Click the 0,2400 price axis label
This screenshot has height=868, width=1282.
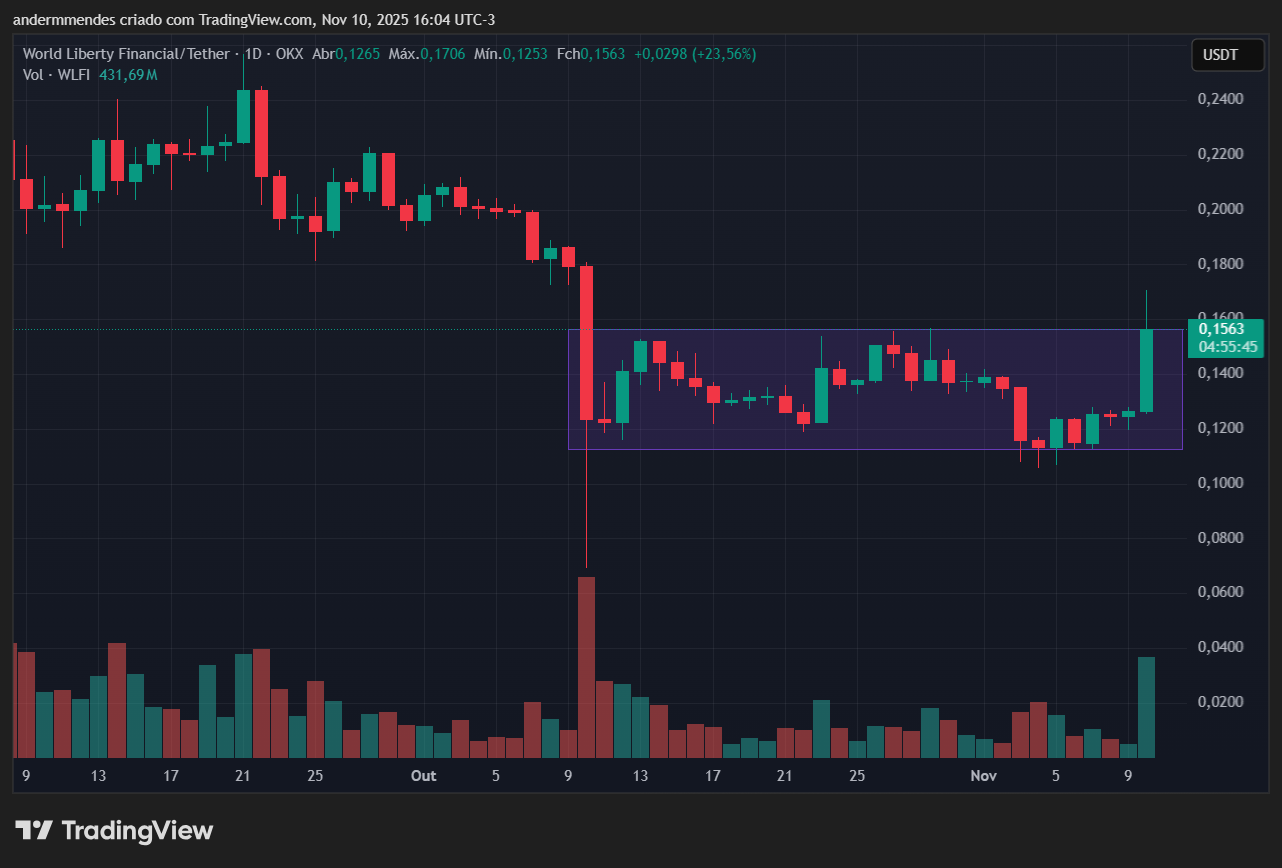point(1222,98)
